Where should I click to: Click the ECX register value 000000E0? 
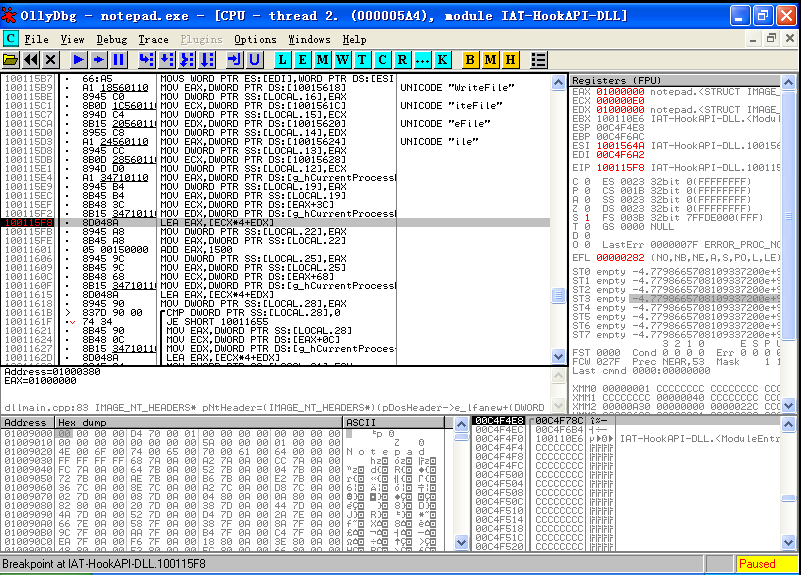[x=620, y=101]
